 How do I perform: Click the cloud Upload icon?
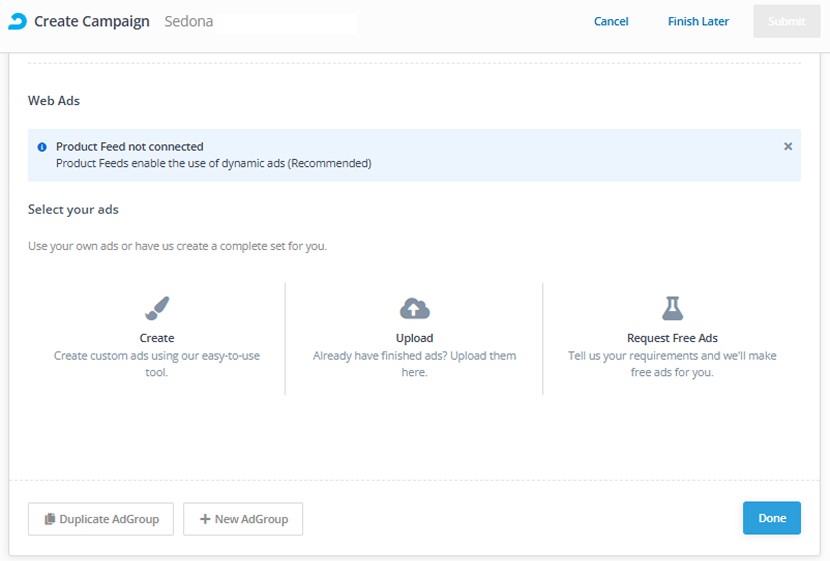pos(414,308)
